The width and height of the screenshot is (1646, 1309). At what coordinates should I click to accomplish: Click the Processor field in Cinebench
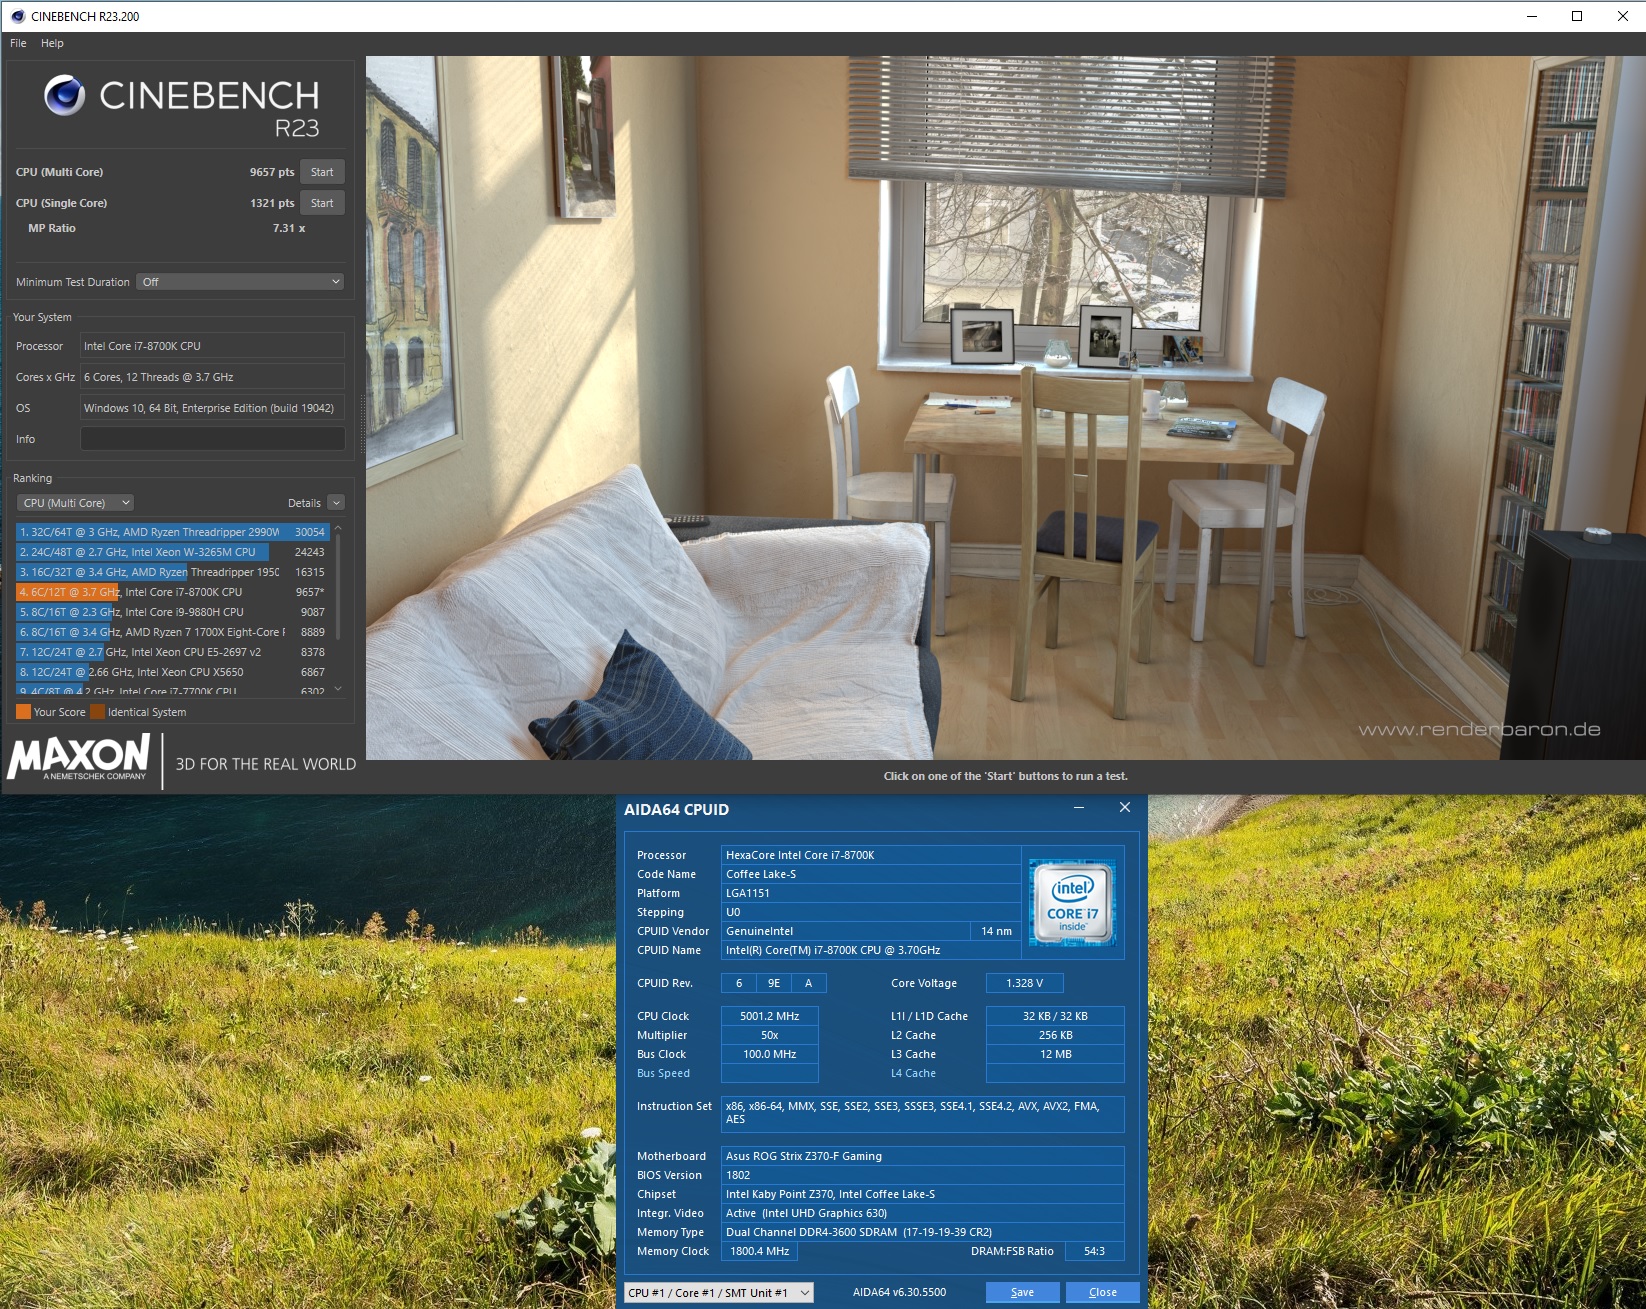pyautogui.click(x=212, y=346)
